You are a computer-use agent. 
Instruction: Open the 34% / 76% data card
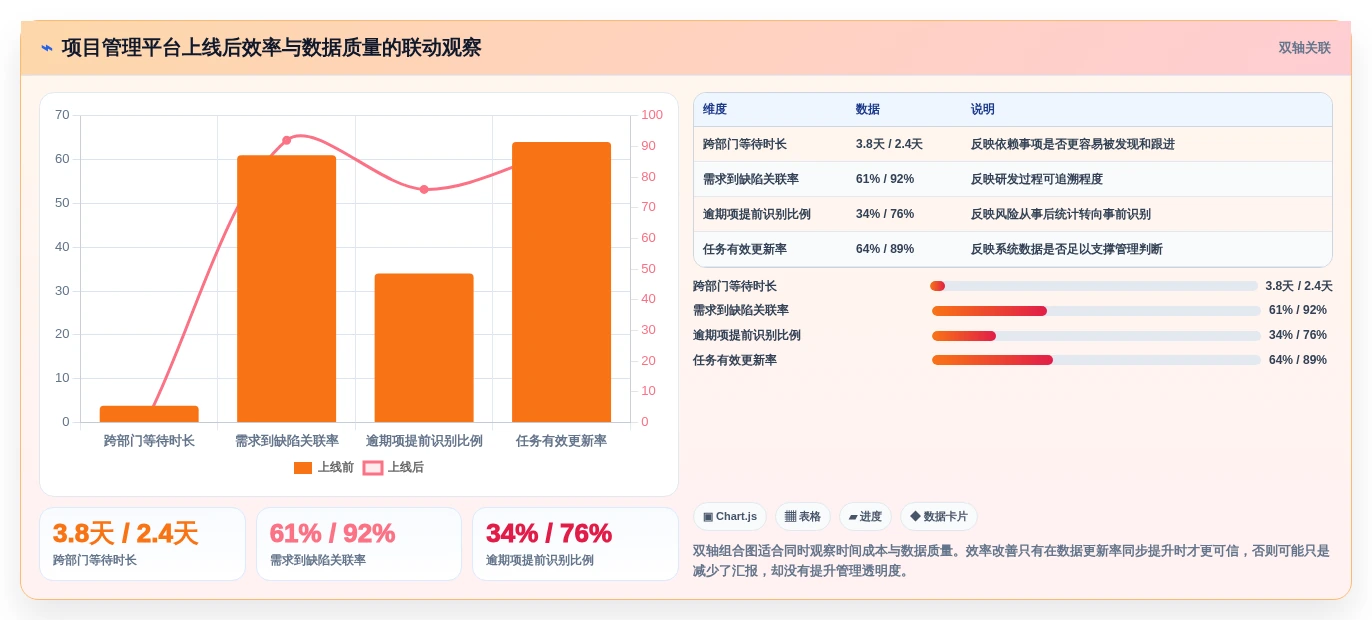575,544
